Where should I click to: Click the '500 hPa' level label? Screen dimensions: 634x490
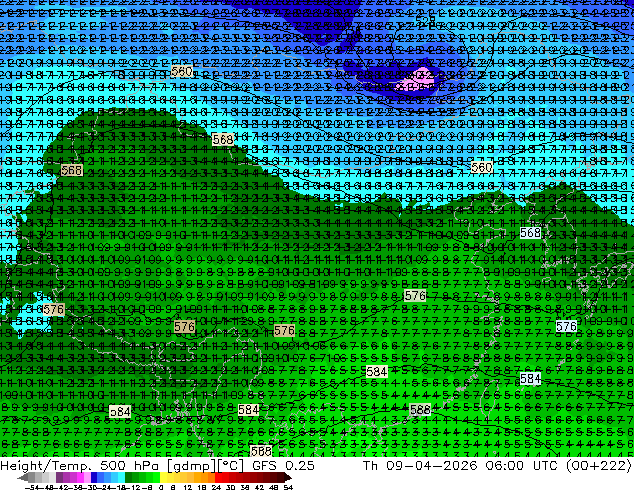pyautogui.click(x=131, y=465)
